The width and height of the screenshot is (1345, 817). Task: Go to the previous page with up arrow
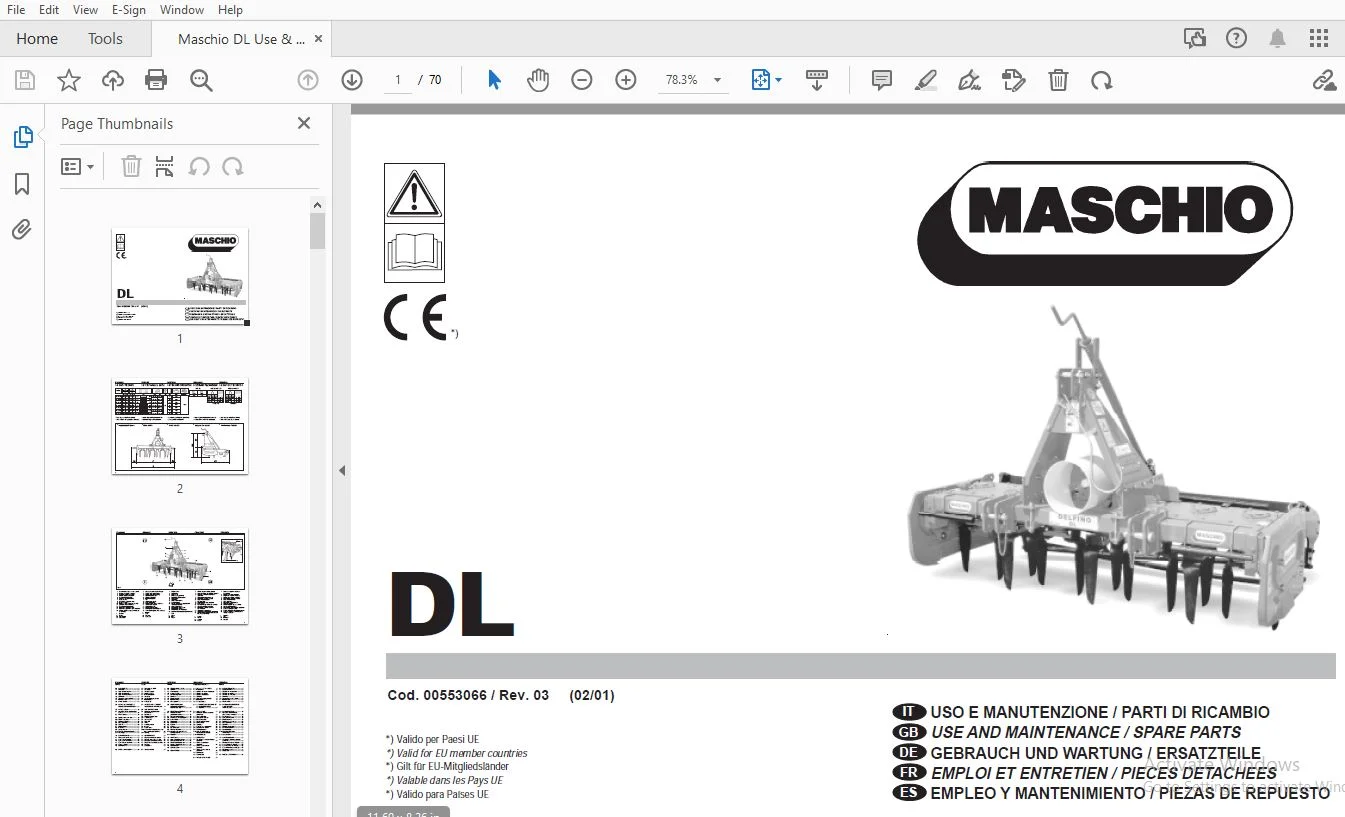pos(308,80)
